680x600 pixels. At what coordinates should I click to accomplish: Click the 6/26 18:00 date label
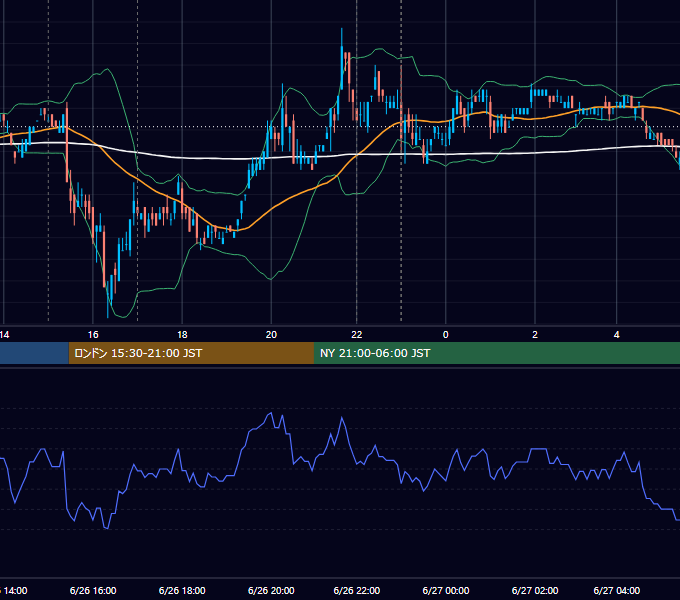(x=182, y=590)
